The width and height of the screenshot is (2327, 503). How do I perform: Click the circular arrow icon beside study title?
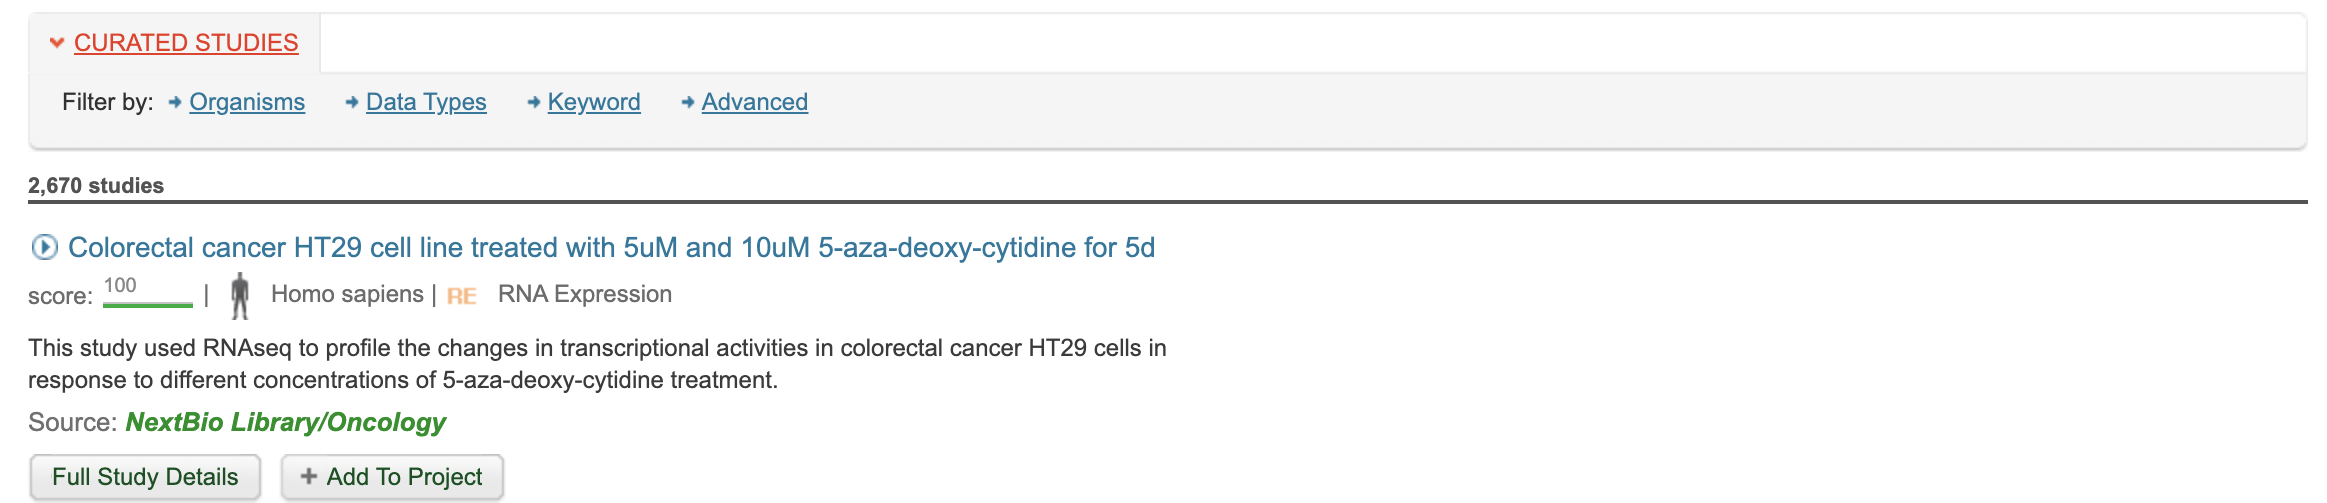44,247
